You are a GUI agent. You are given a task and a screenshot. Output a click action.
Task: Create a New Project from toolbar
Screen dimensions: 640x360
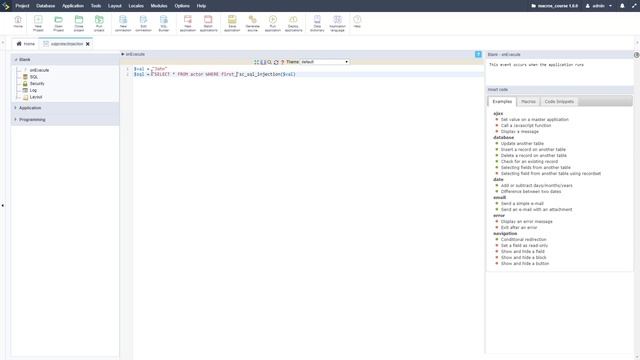38,24
